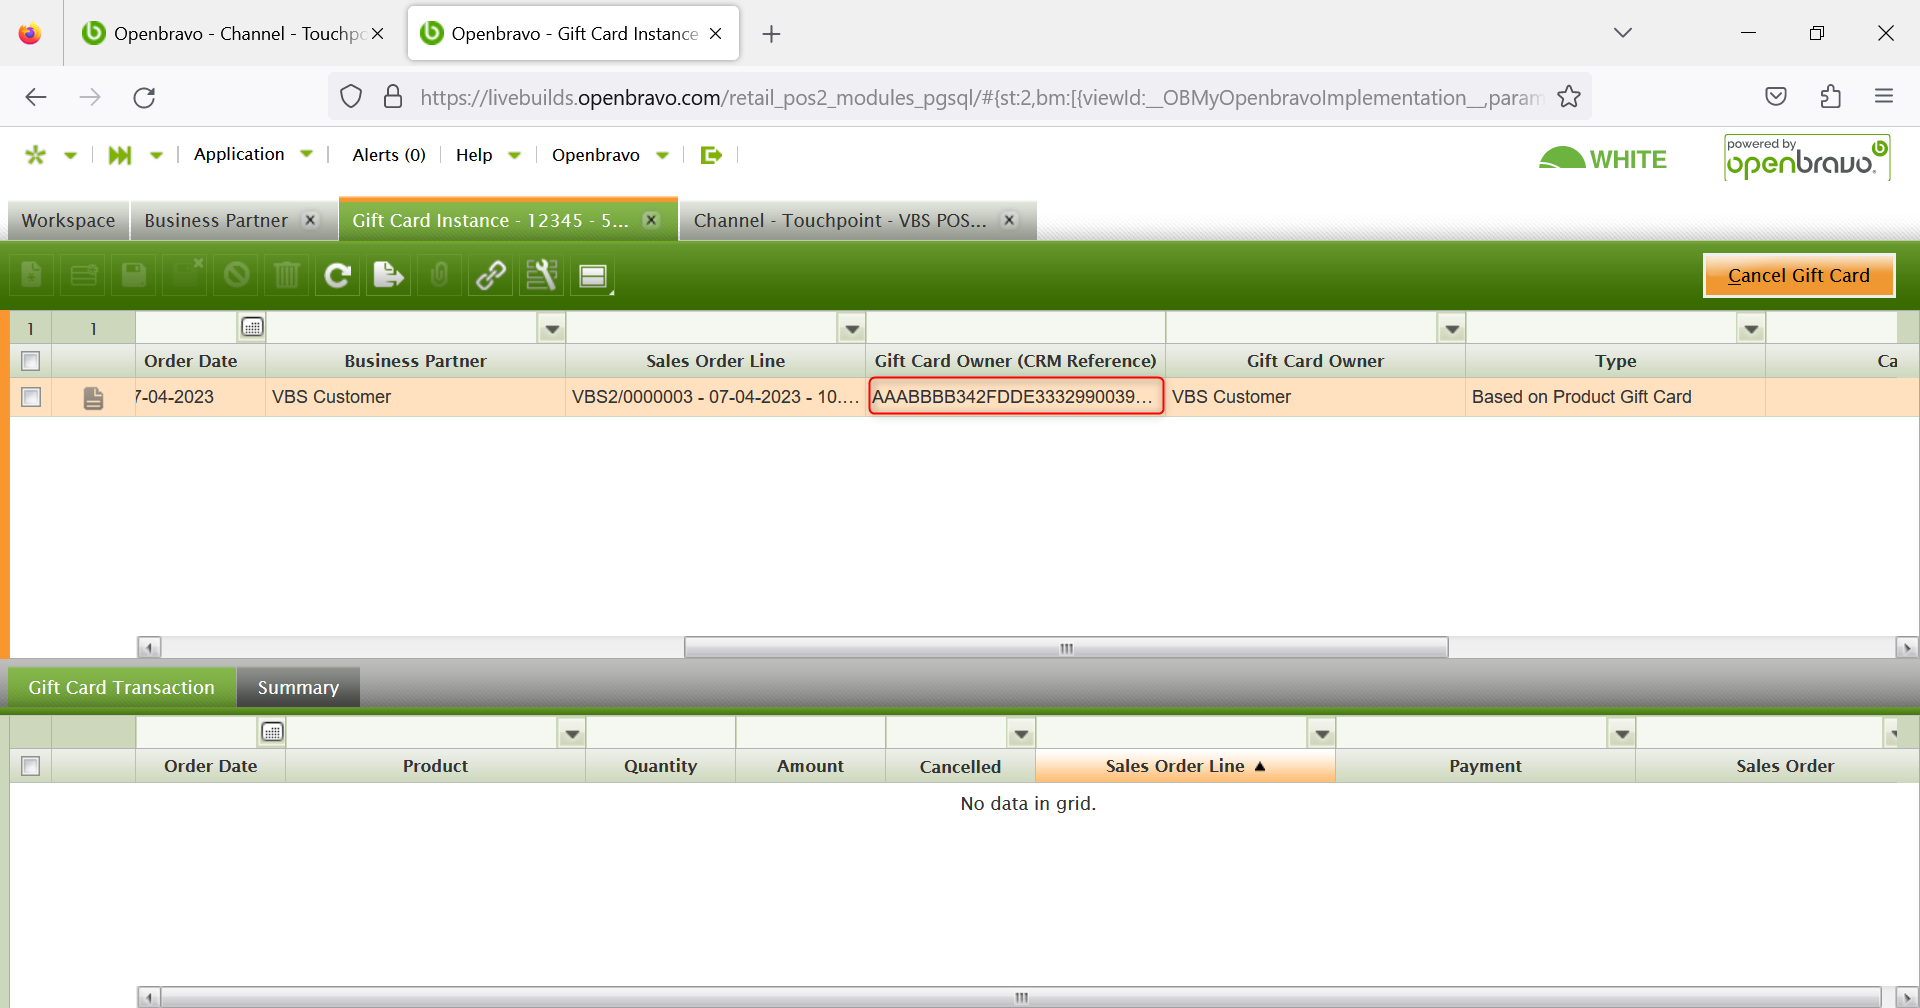Open the Firefox application menu
The height and width of the screenshot is (1008, 1920).
(x=1884, y=97)
